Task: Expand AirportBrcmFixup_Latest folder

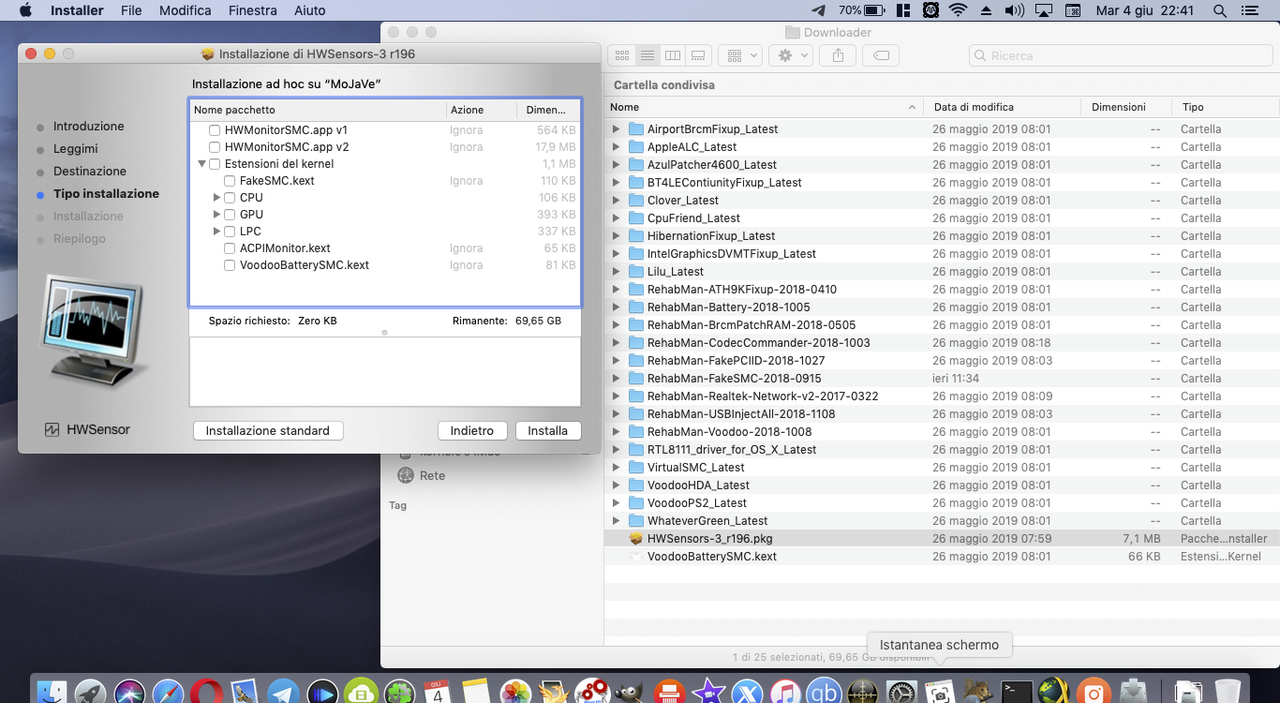Action: 617,129
